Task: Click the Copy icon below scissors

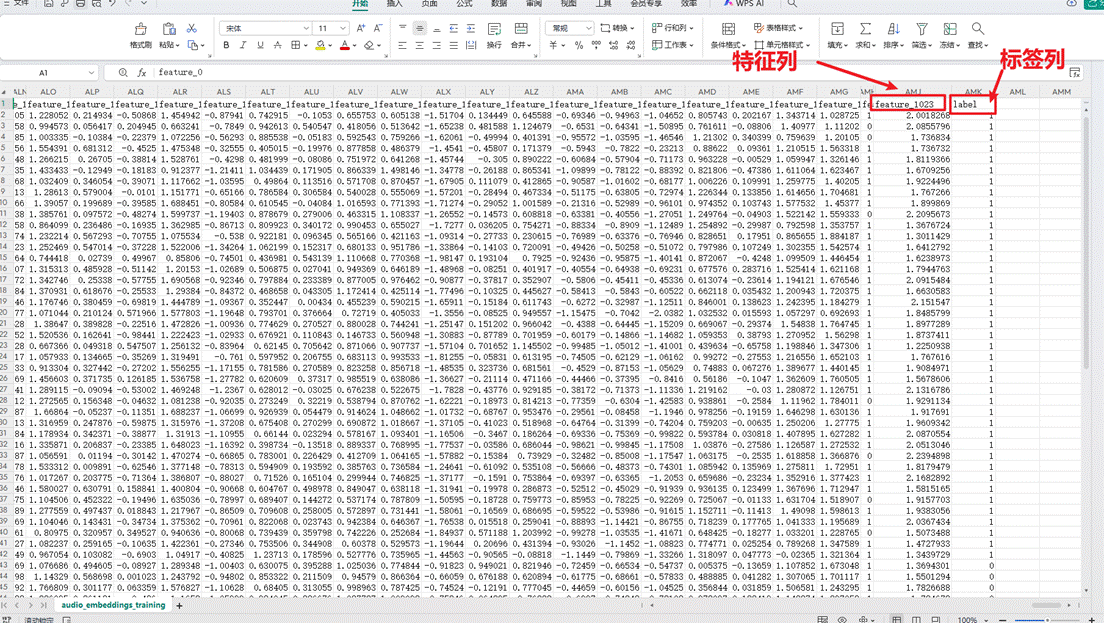Action: click(193, 45)
